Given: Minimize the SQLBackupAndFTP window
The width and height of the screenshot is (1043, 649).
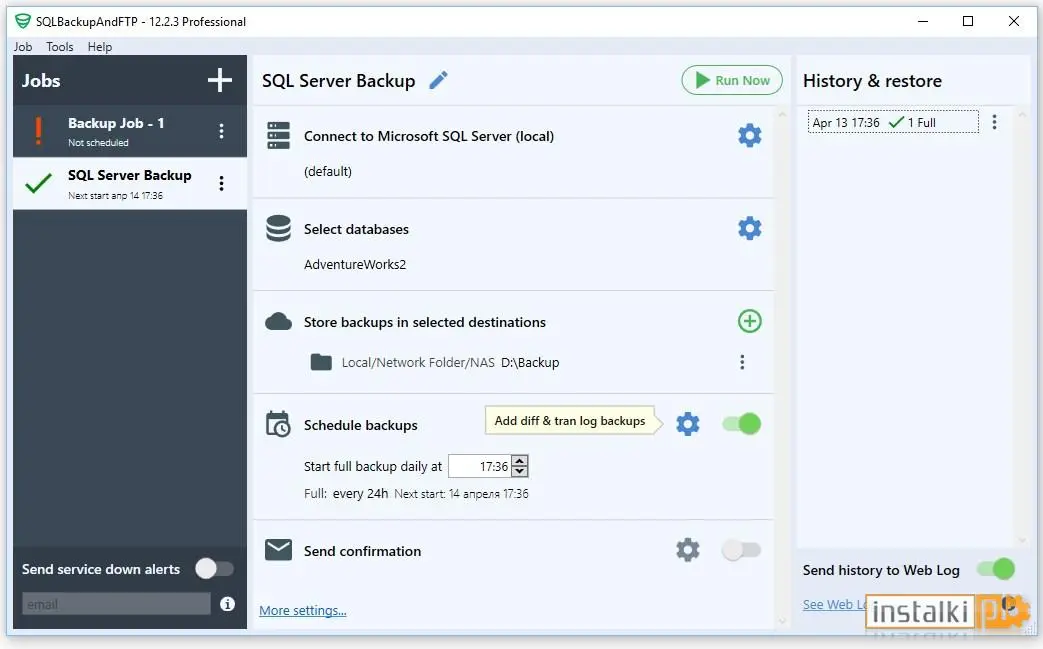Looking at the screenshot, I should click(x=923, y=21).
